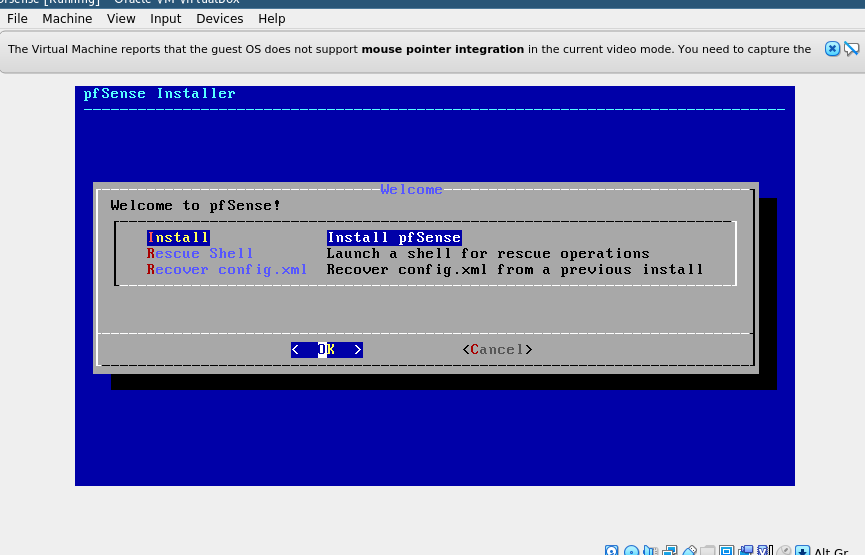Click 'Launch a shell for rescue operations' text
The image size is (865, 555).
[488, 254]
